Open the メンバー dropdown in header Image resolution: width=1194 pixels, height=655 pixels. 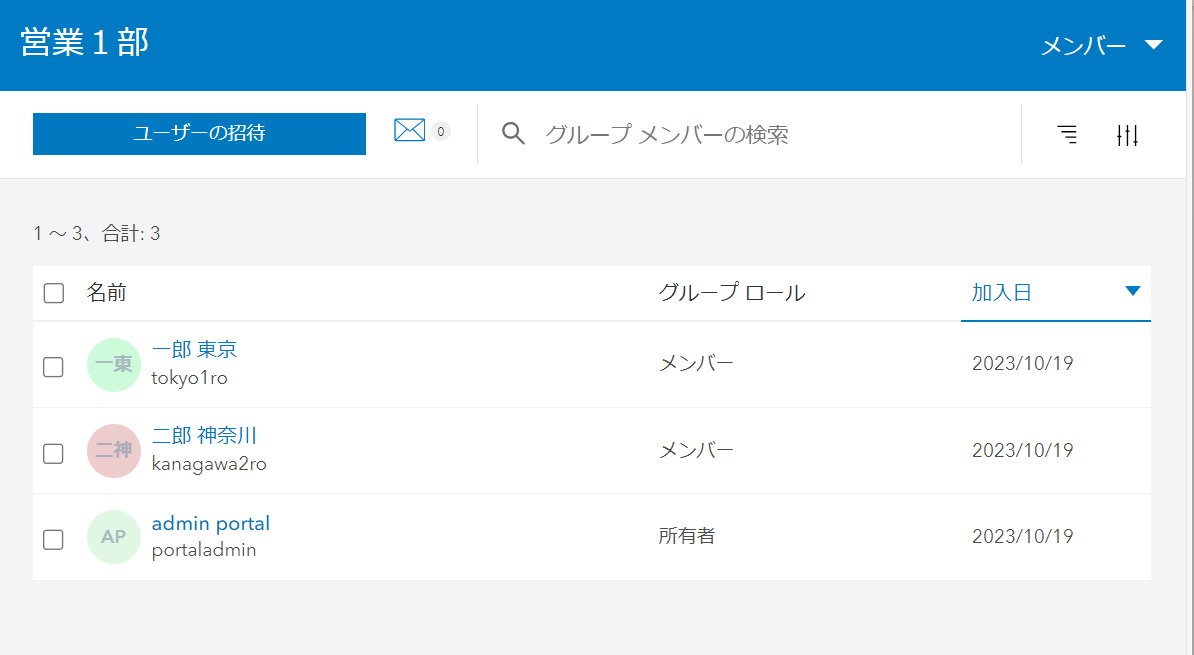pos(1102,46)
